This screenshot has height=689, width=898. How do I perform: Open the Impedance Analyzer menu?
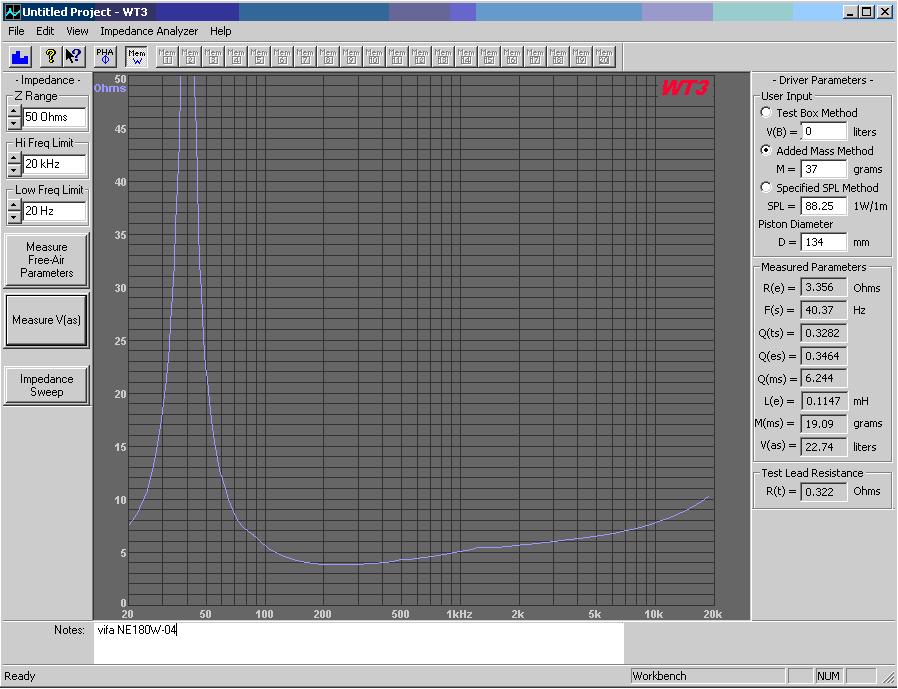148,31
